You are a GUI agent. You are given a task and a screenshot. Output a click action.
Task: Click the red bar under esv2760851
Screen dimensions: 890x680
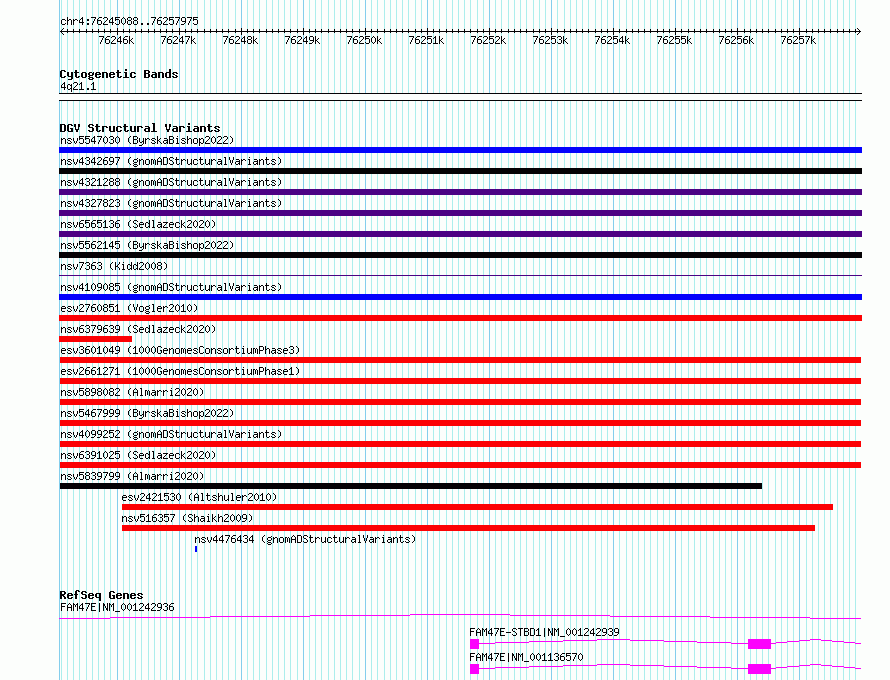(x=460, y=318)
